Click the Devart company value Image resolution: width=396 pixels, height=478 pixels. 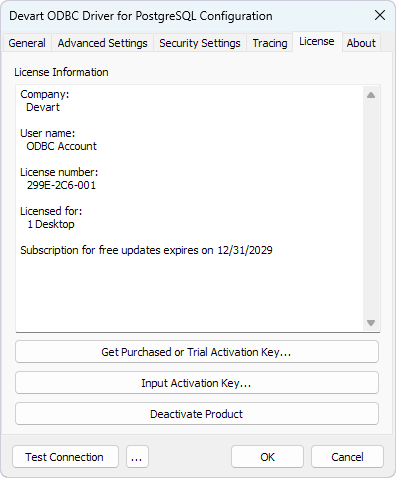click(43, 107)
